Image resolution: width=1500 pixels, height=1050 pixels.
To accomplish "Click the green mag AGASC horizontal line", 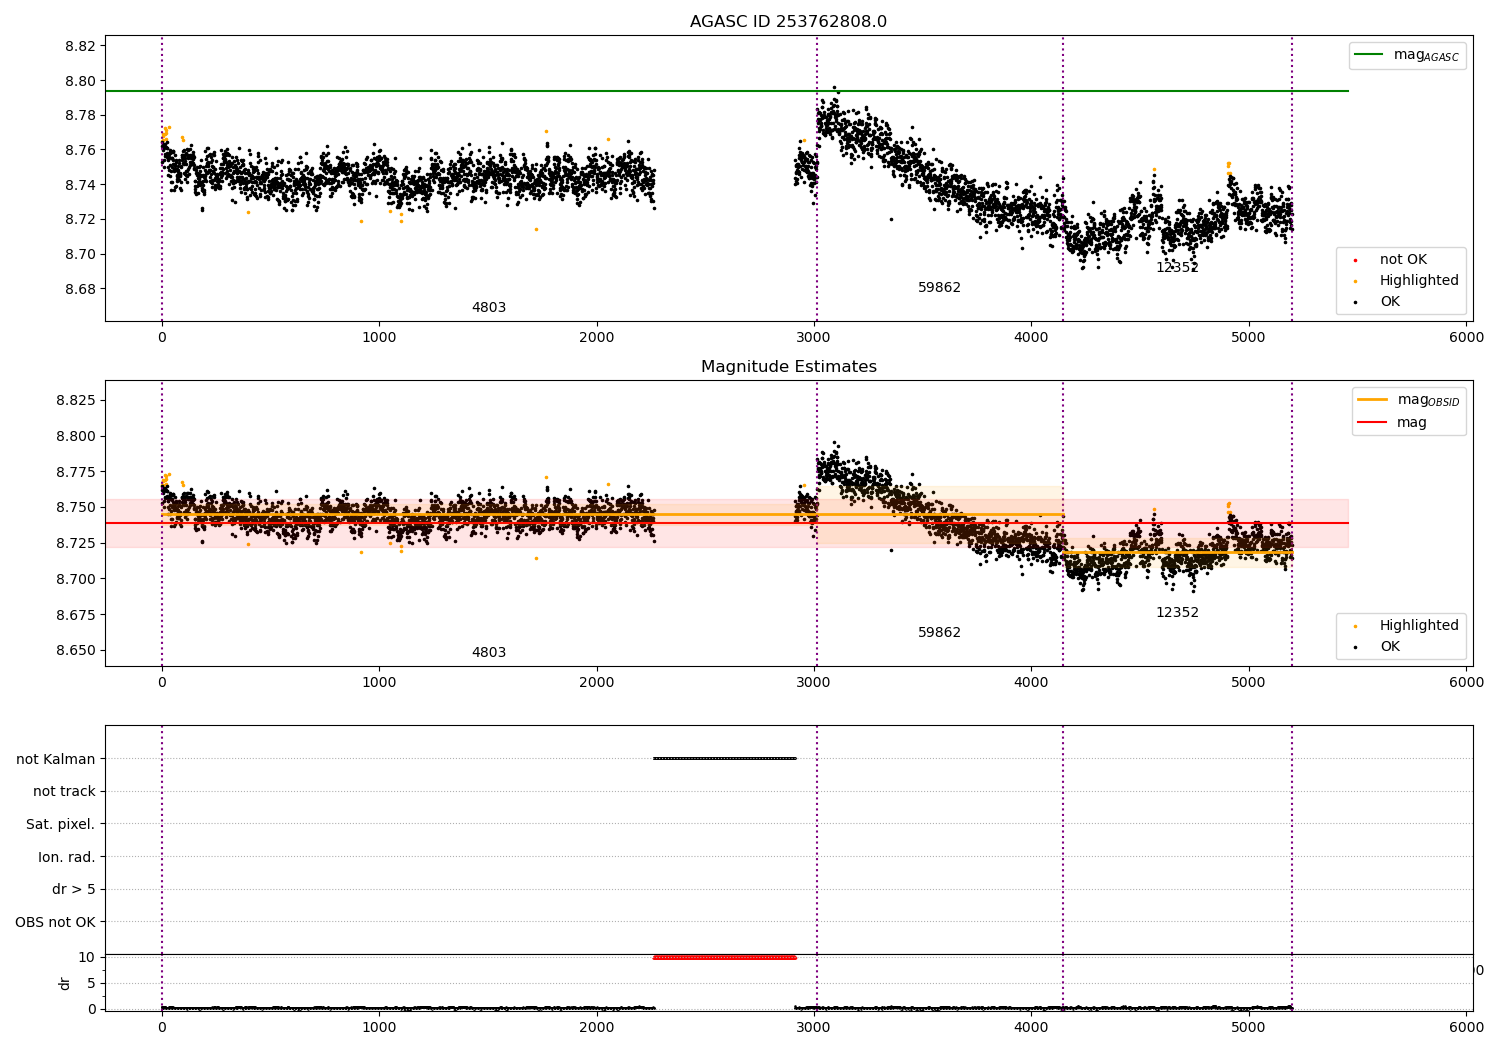I will point(727,91).
